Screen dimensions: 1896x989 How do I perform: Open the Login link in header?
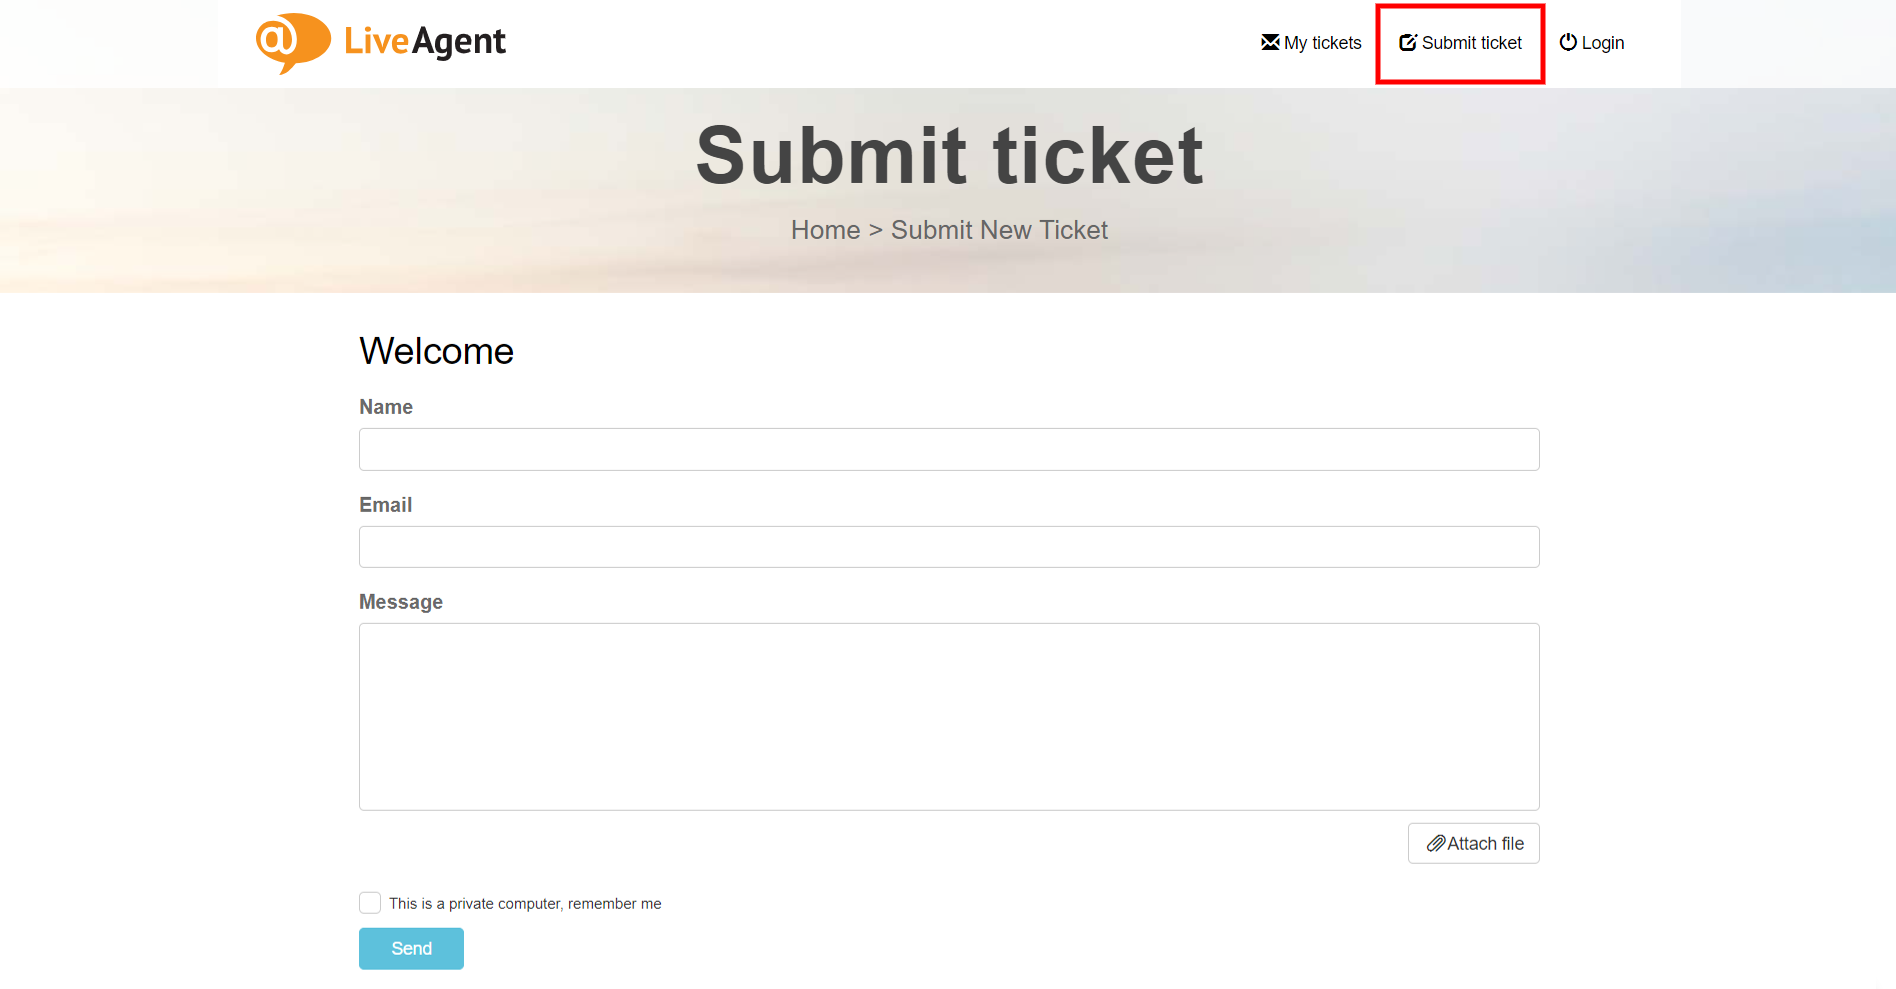pos(1602,43)
